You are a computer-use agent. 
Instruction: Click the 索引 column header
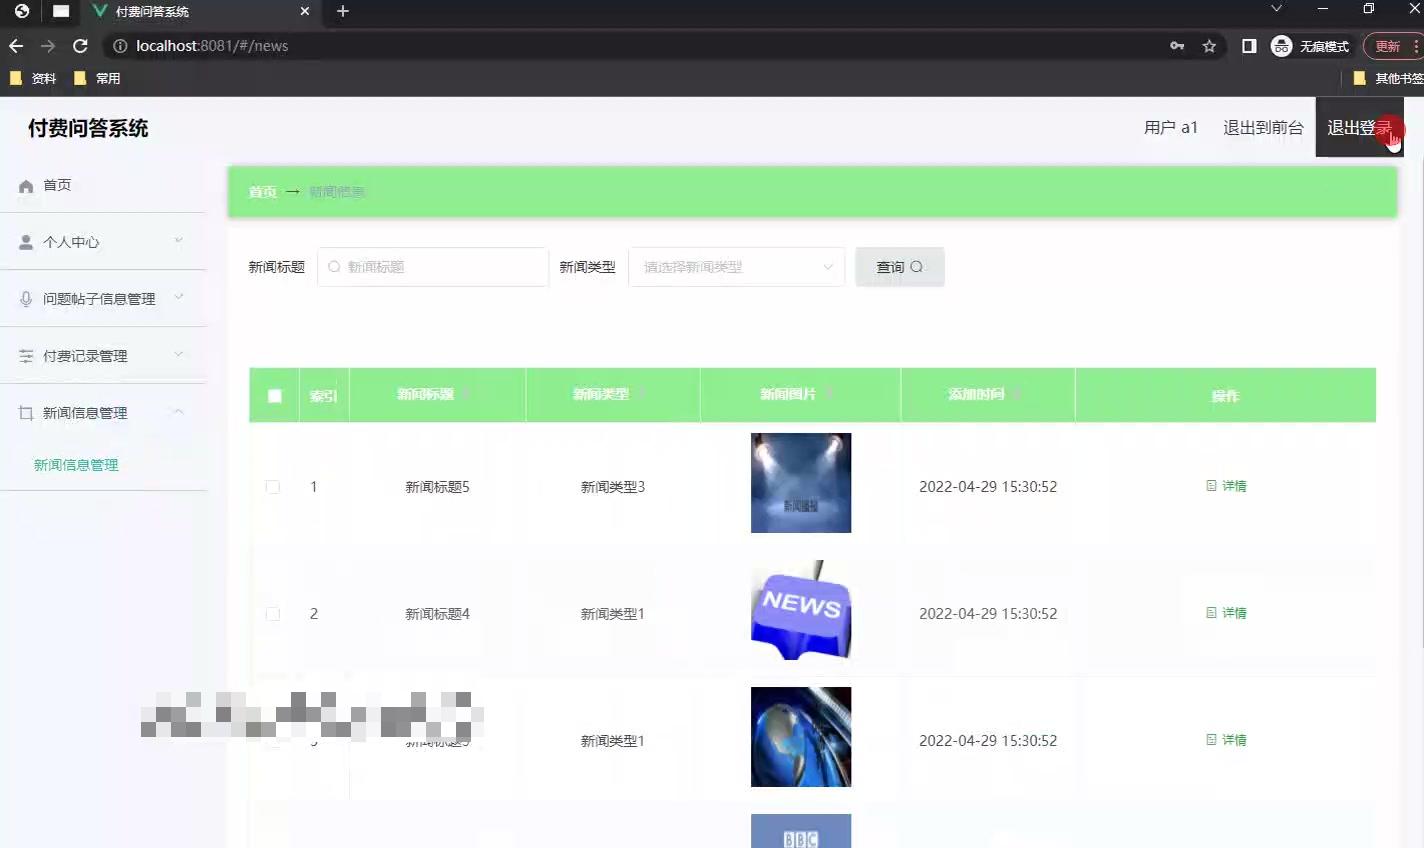click(x=323, y=396)
